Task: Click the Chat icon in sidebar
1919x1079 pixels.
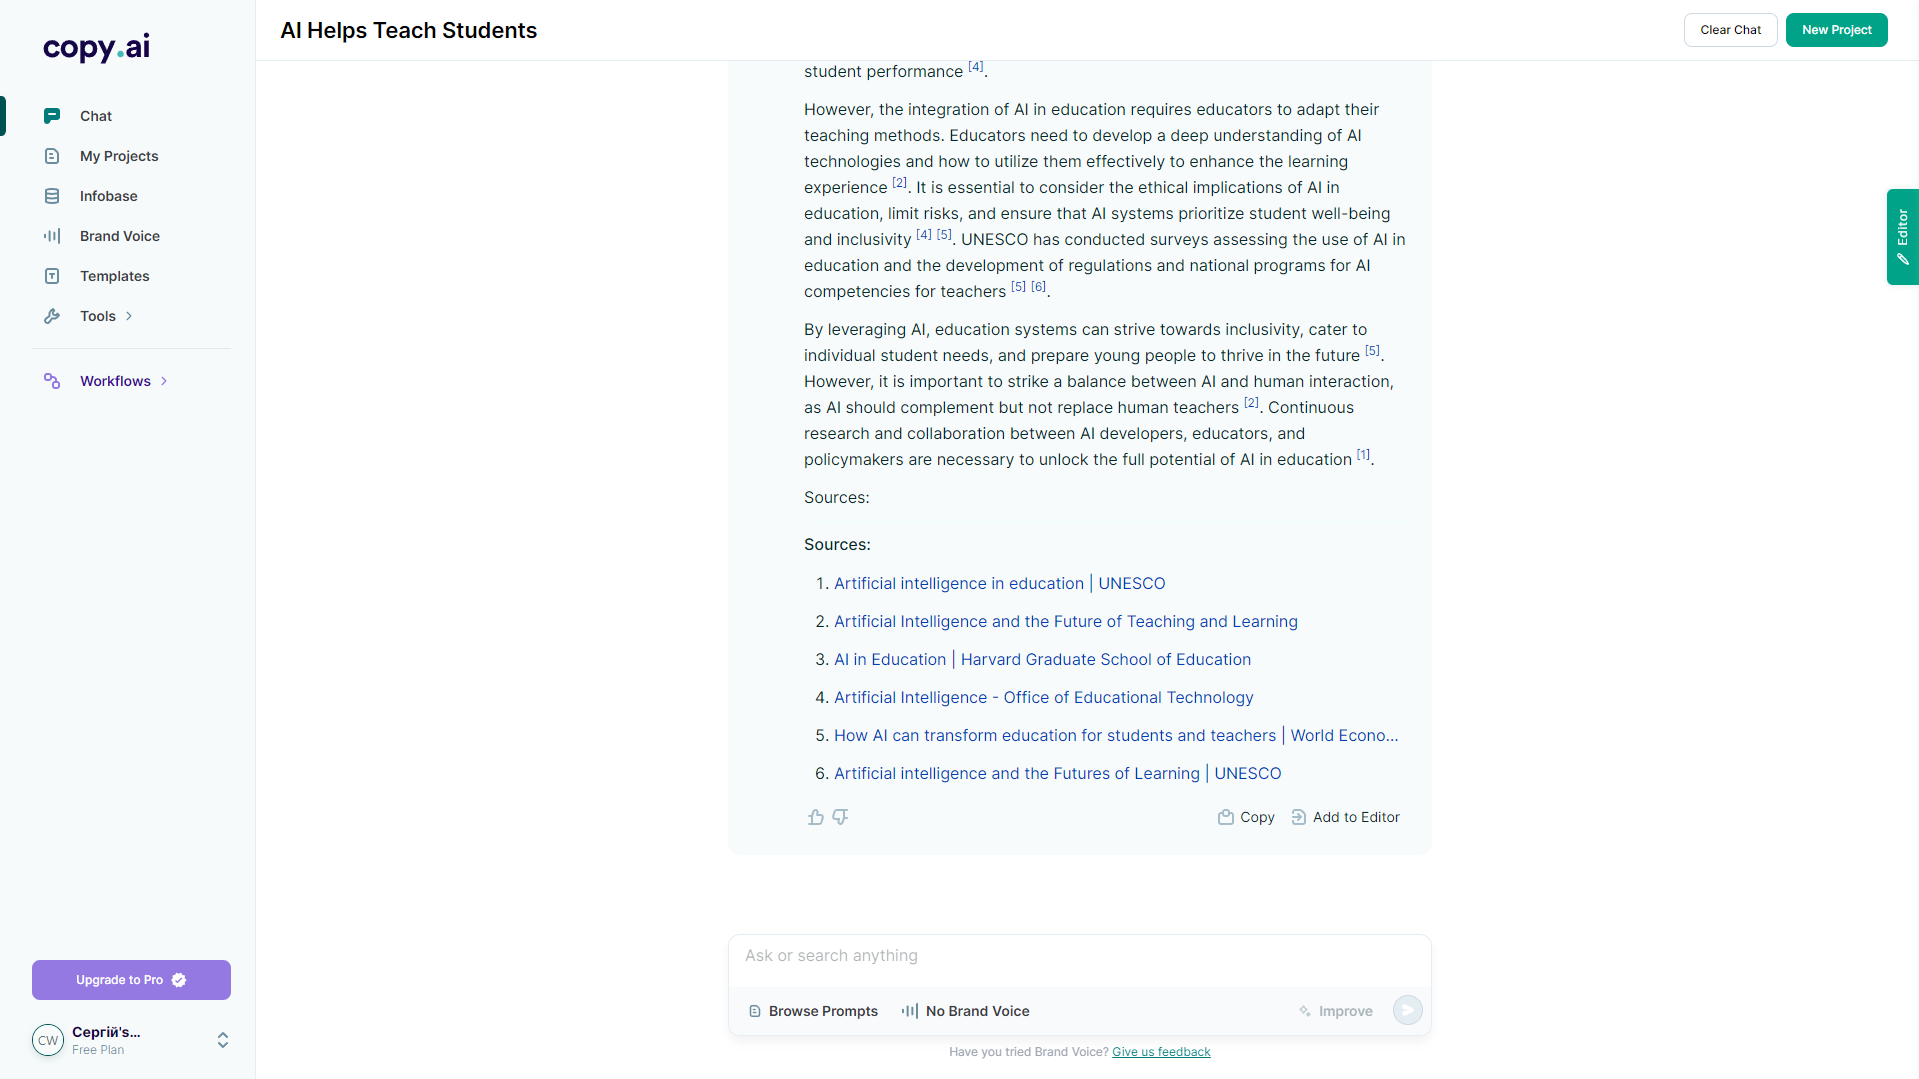Action: [x=52, y=116]
